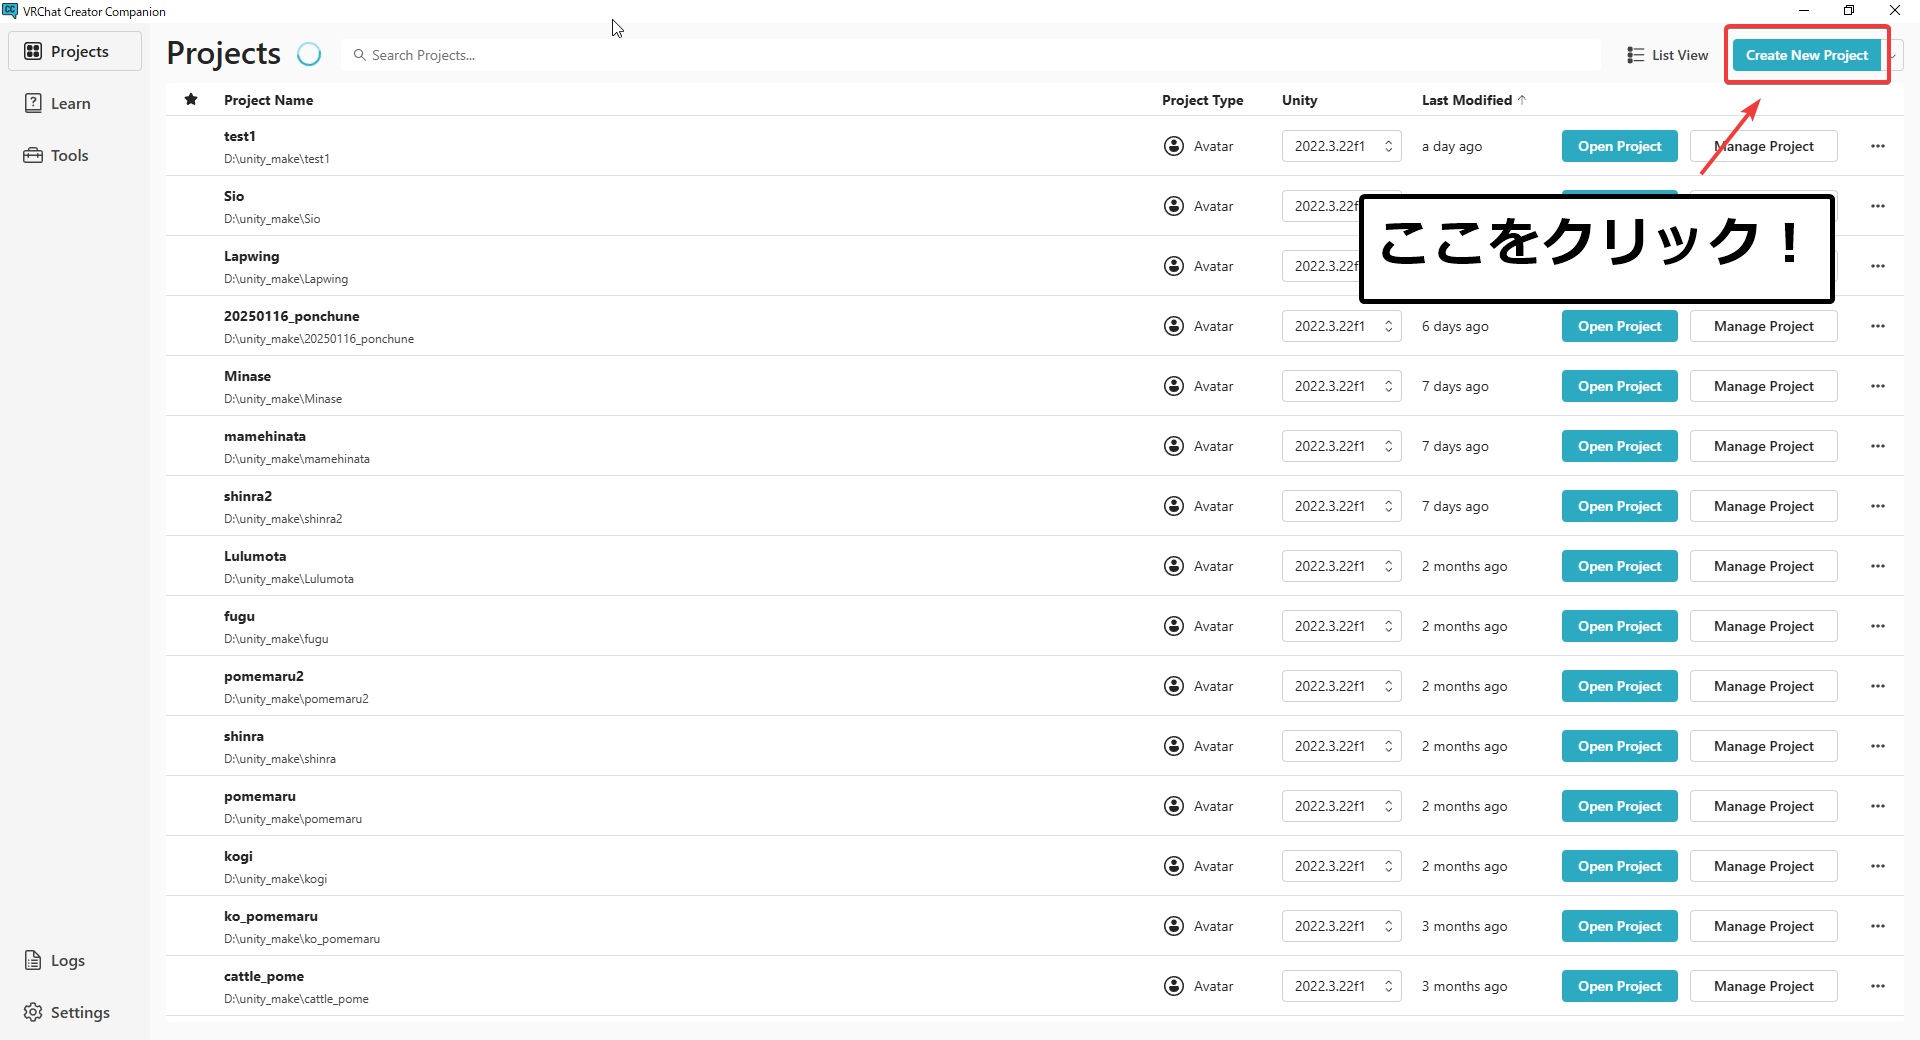Sort projects by Project Name header
1920x1040 pixels.
tap(268, 100)
